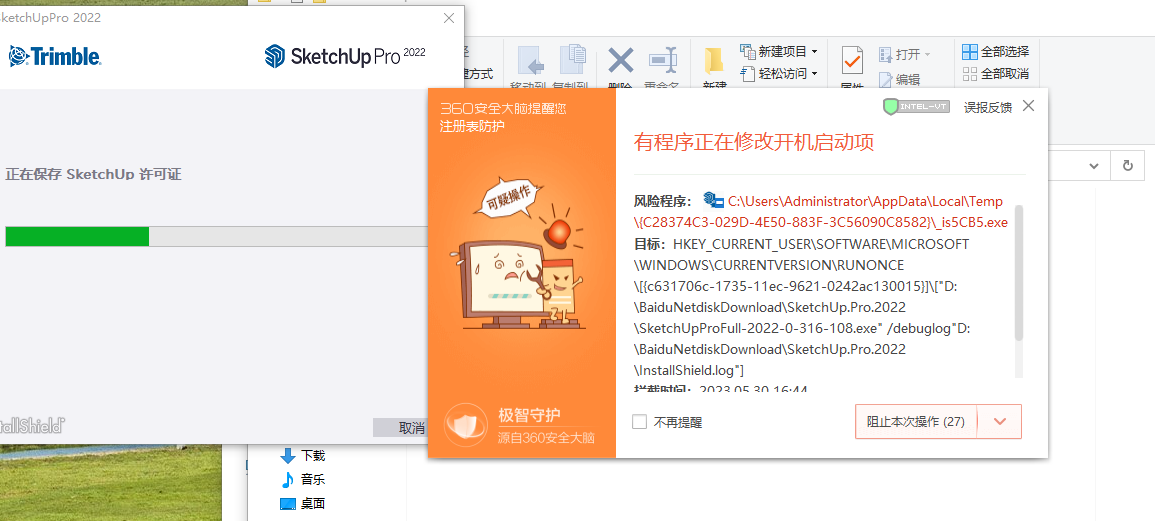Click the 有程序正在修改开机启动项 heading

coord(754,142)
